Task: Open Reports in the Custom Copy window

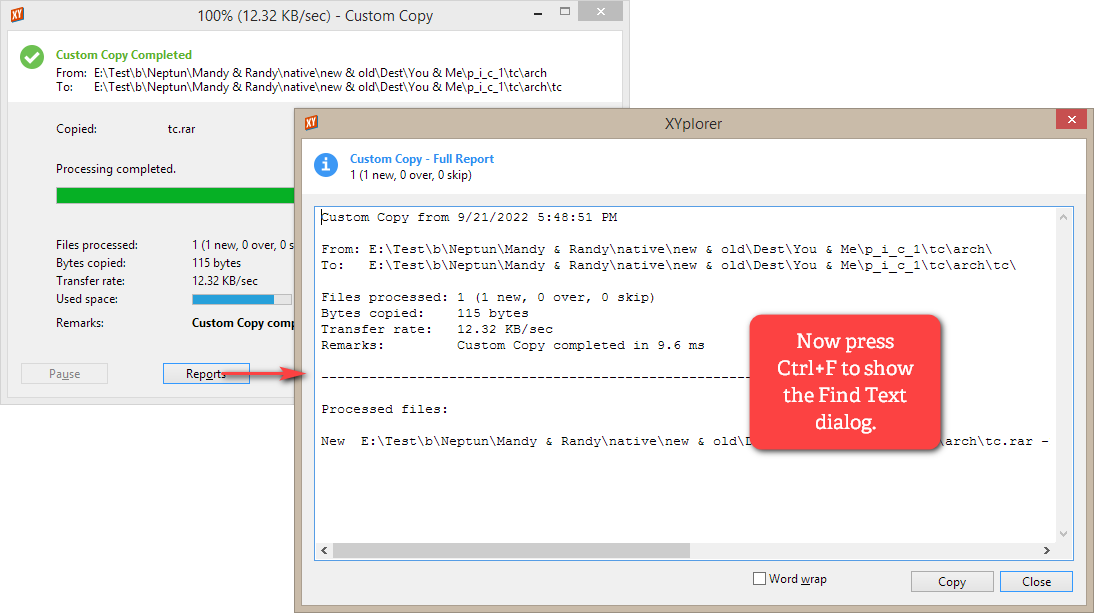Action: tap(205, 374)
